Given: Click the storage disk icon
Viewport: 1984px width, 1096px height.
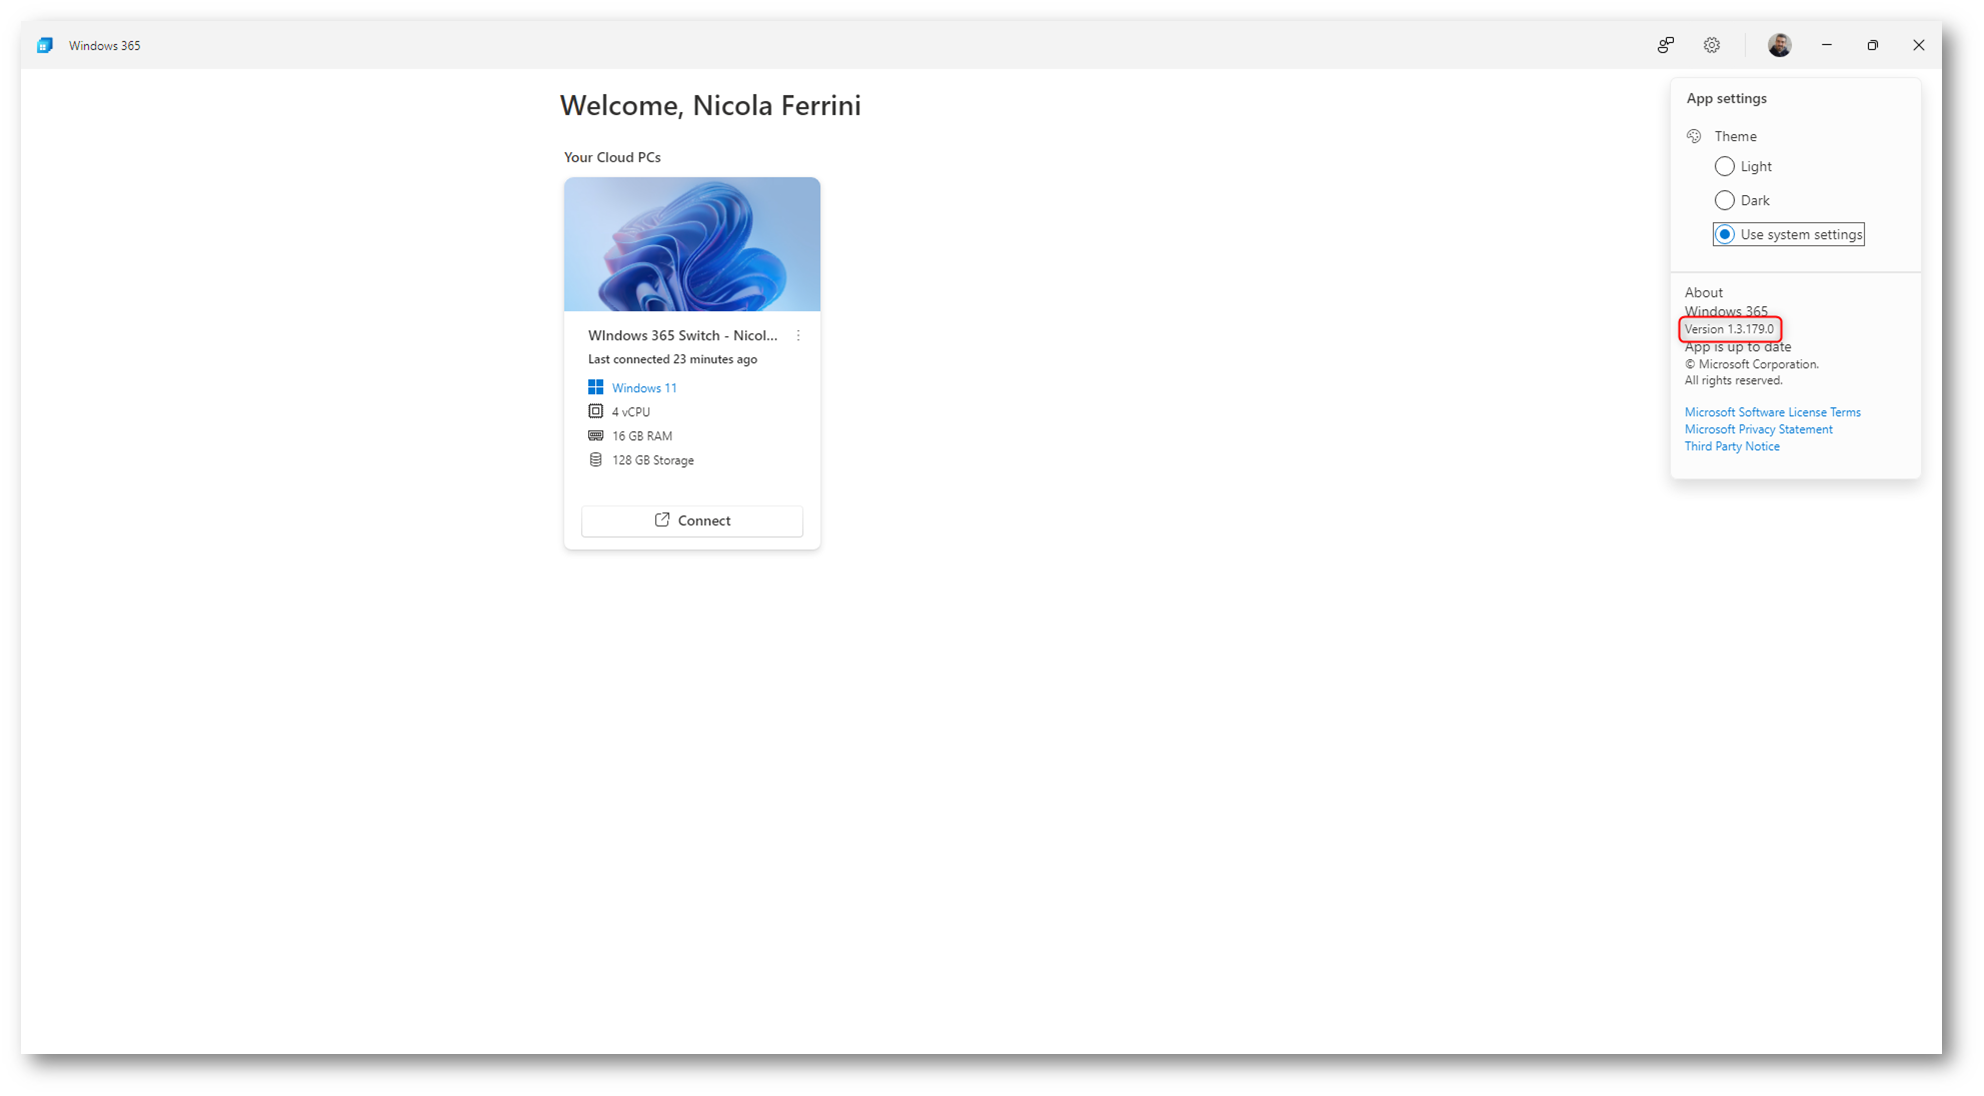Looking at the screenshot, I should [595, 460].
